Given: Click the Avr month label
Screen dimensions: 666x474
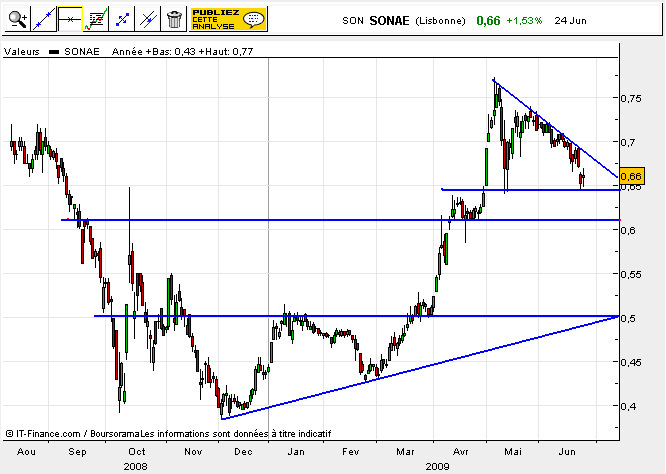Looking at the screenshot, I should (460, 451).
